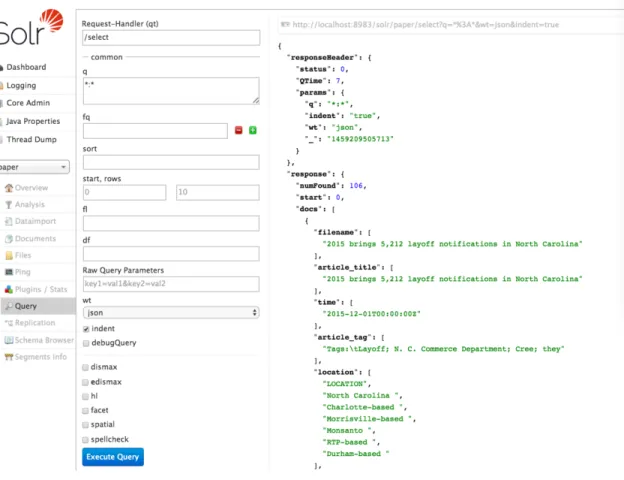Click the Analysis funnel icon

pos(9,205)
